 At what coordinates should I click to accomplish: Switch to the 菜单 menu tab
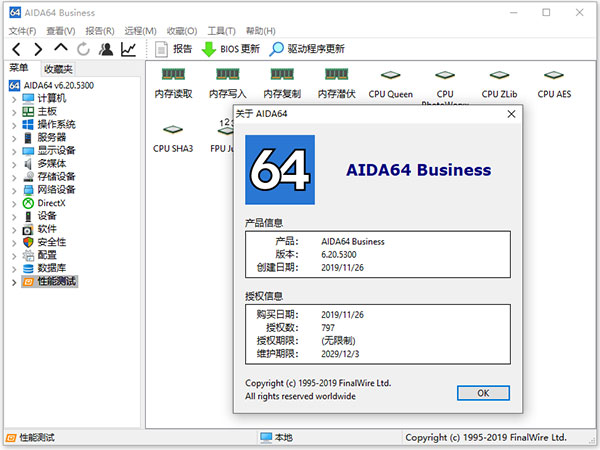(x=19, y=68)
